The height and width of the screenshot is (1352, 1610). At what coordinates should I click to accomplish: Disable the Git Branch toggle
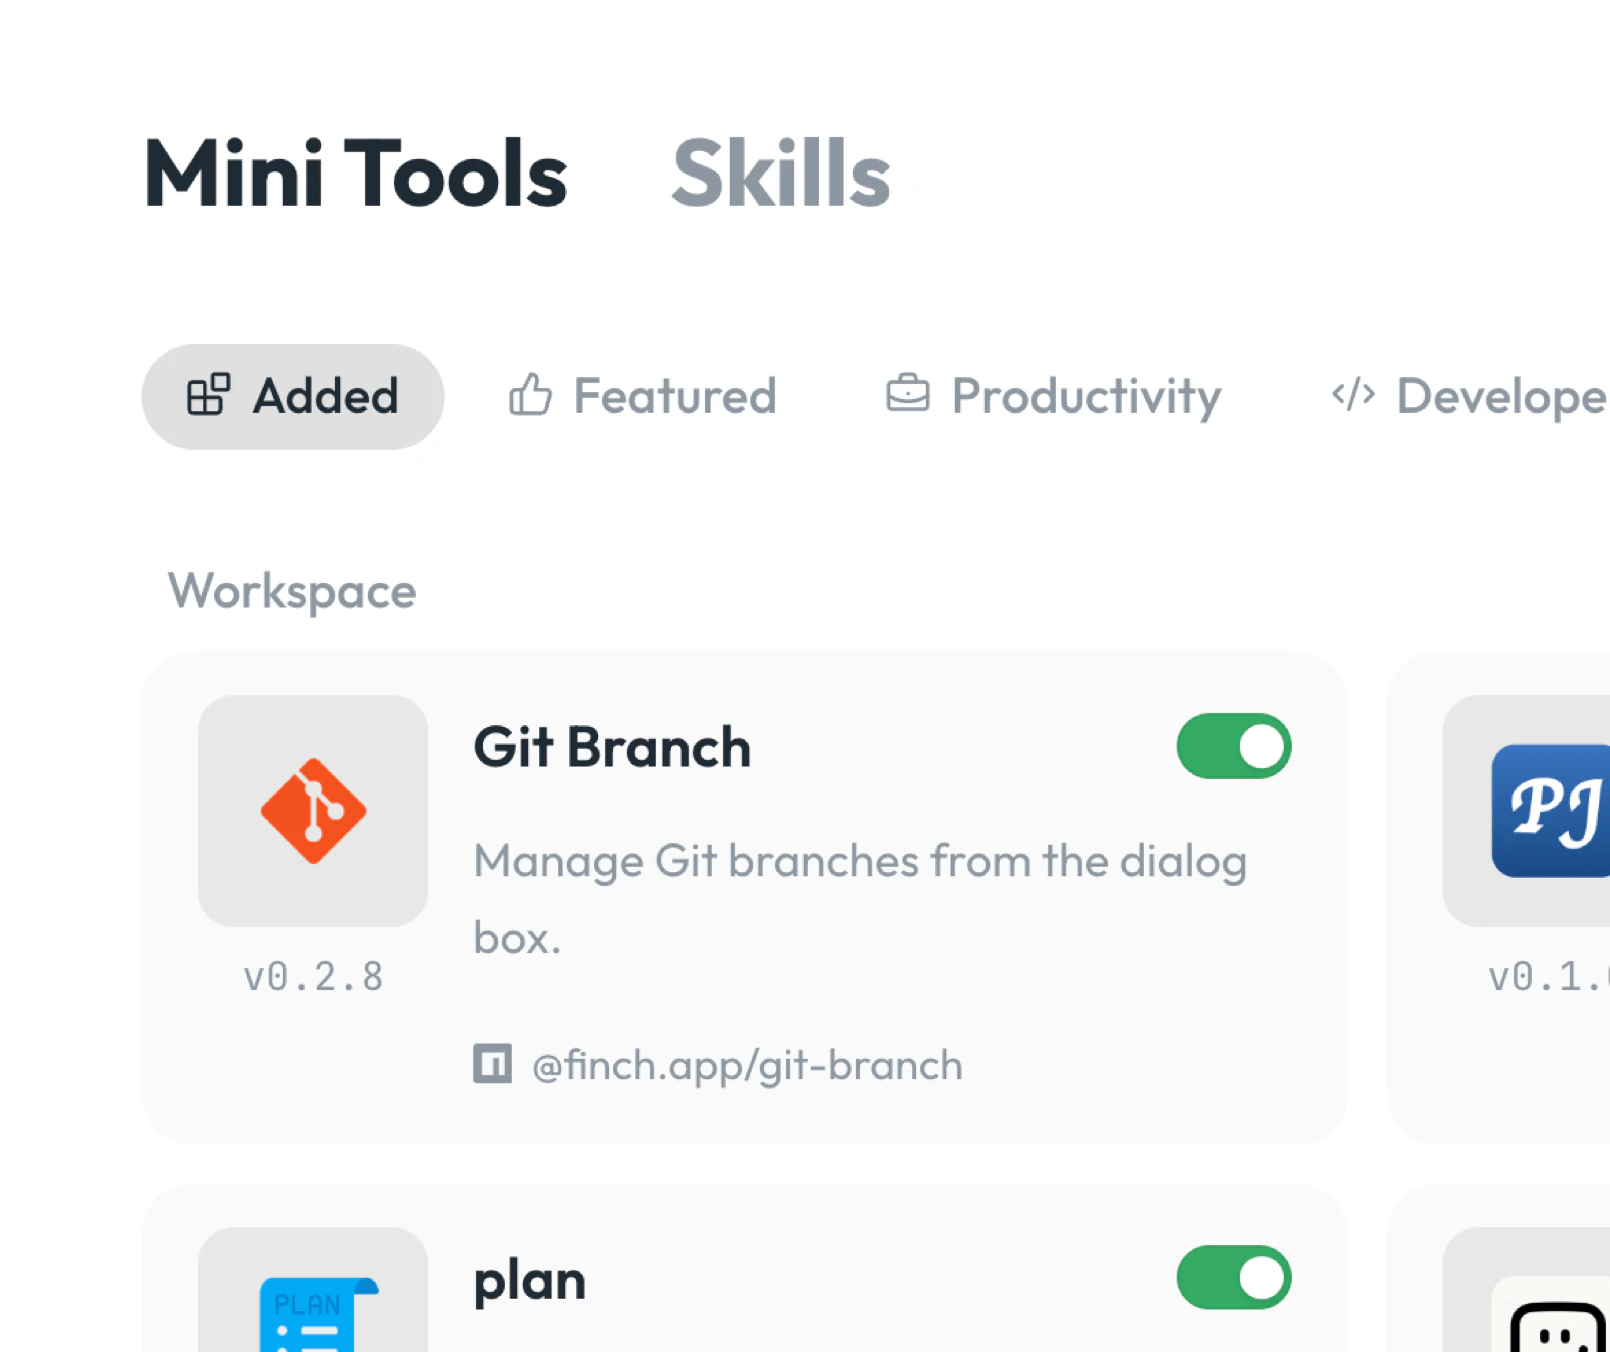pos(1234,746)
